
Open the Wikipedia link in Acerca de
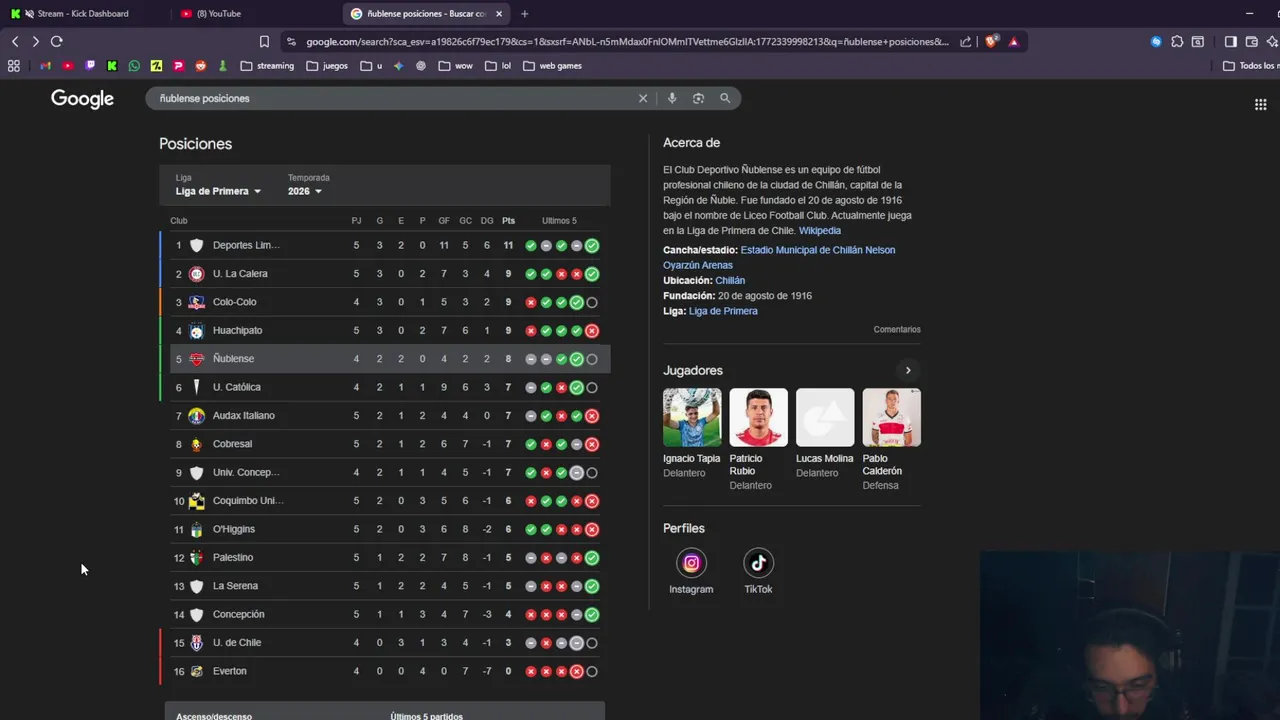tap(819, 231)
